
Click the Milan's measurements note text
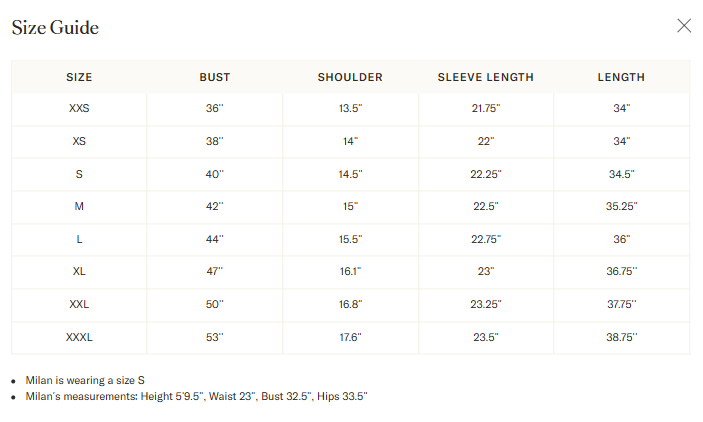196,396
